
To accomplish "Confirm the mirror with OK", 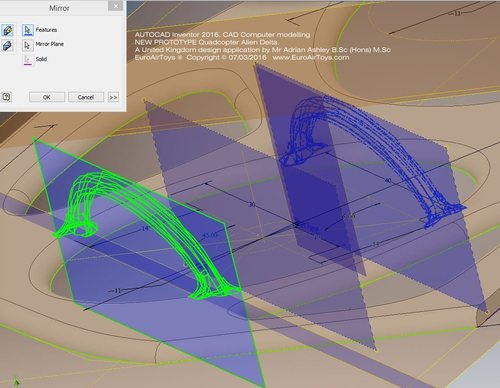I will (47, 97).
